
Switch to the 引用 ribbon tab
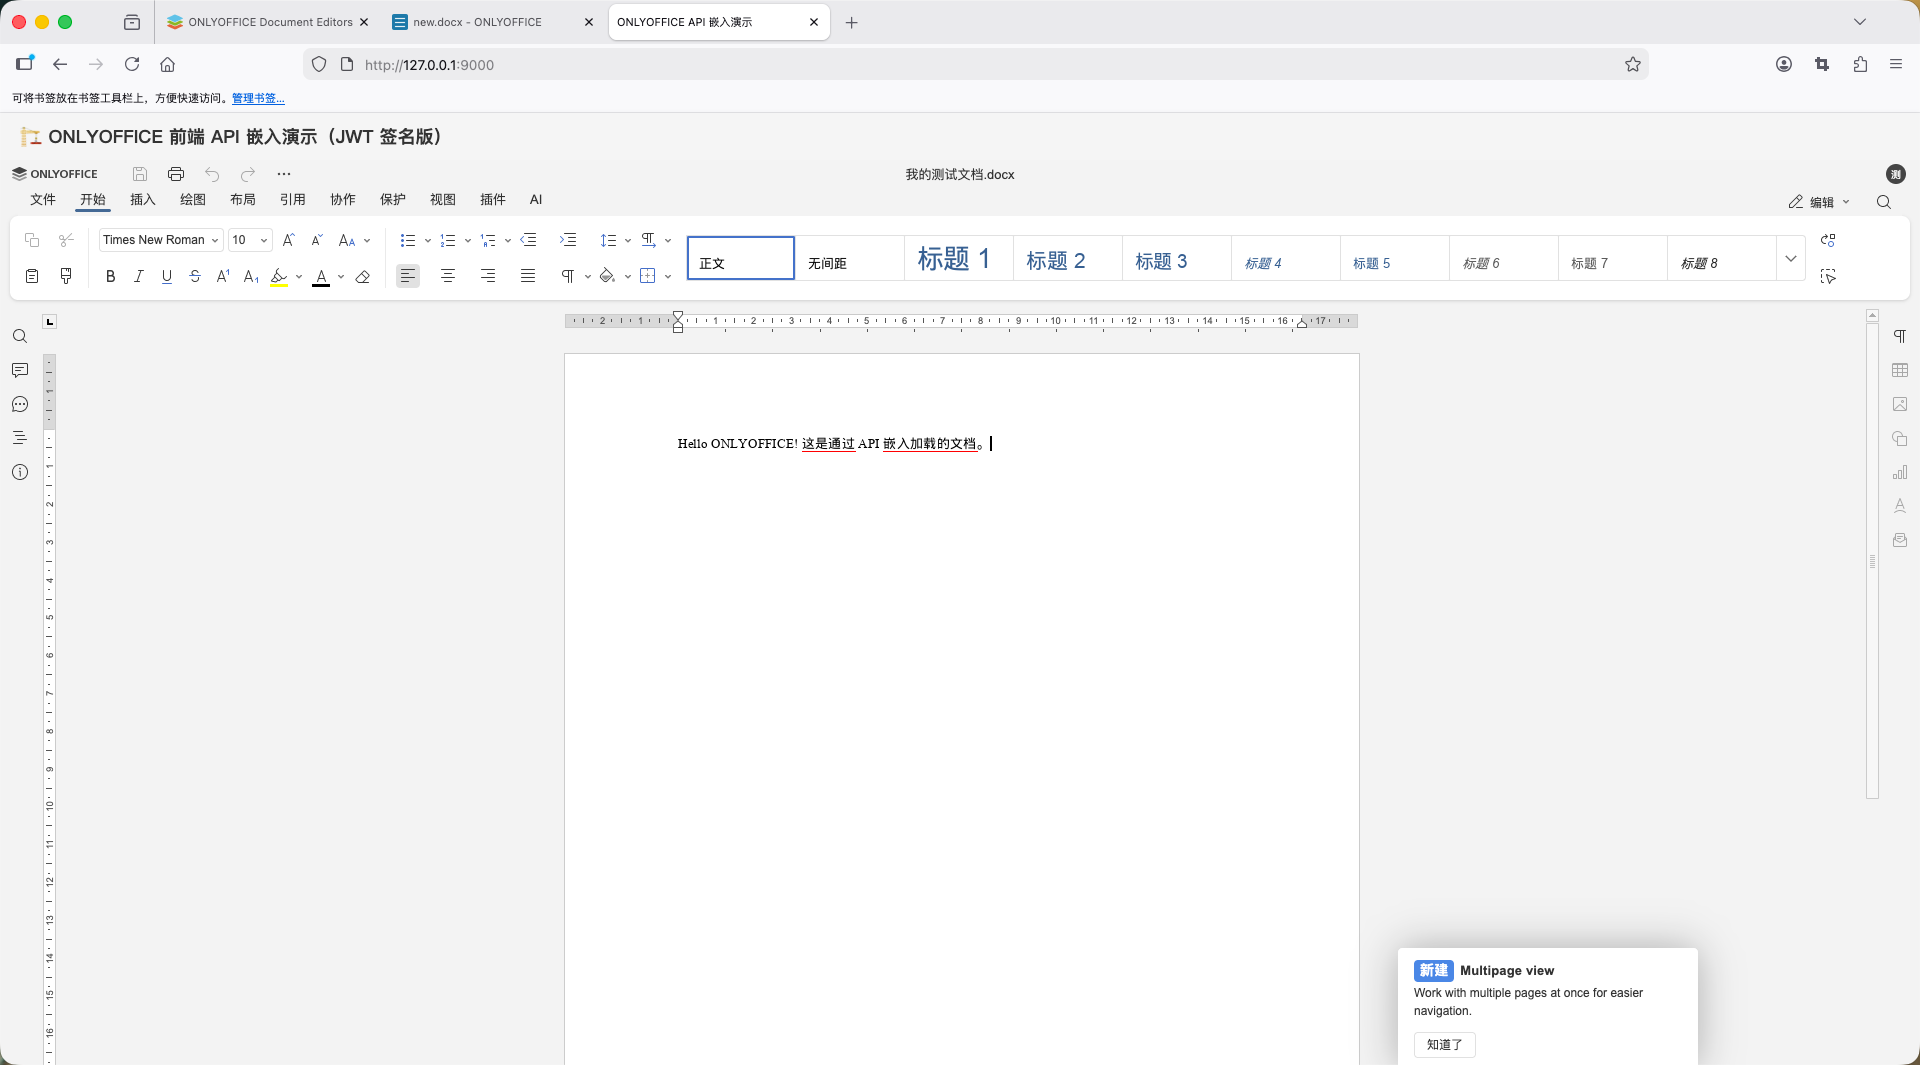click(293, 200)
